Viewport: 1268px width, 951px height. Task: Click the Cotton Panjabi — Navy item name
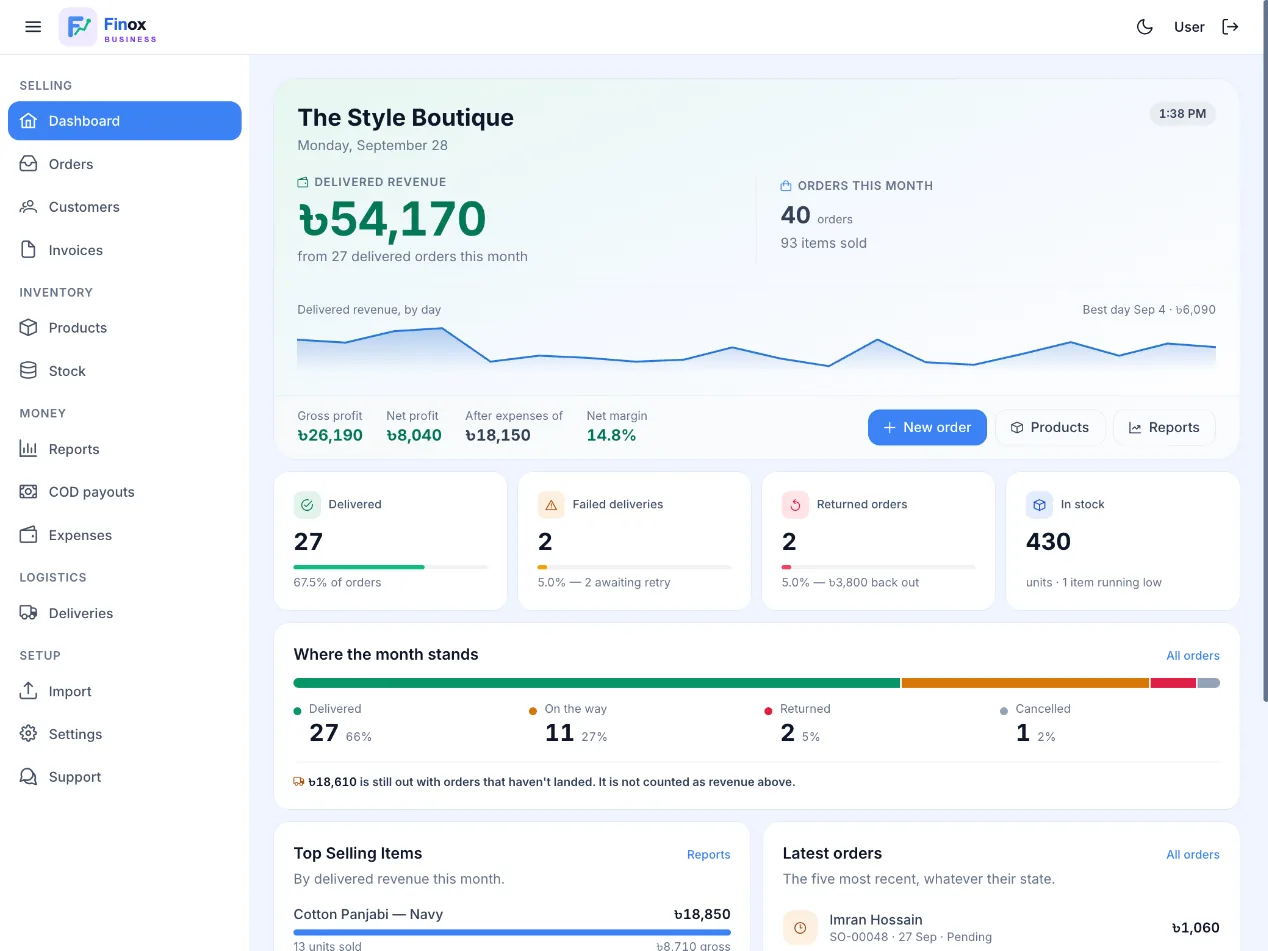point(368,914)
